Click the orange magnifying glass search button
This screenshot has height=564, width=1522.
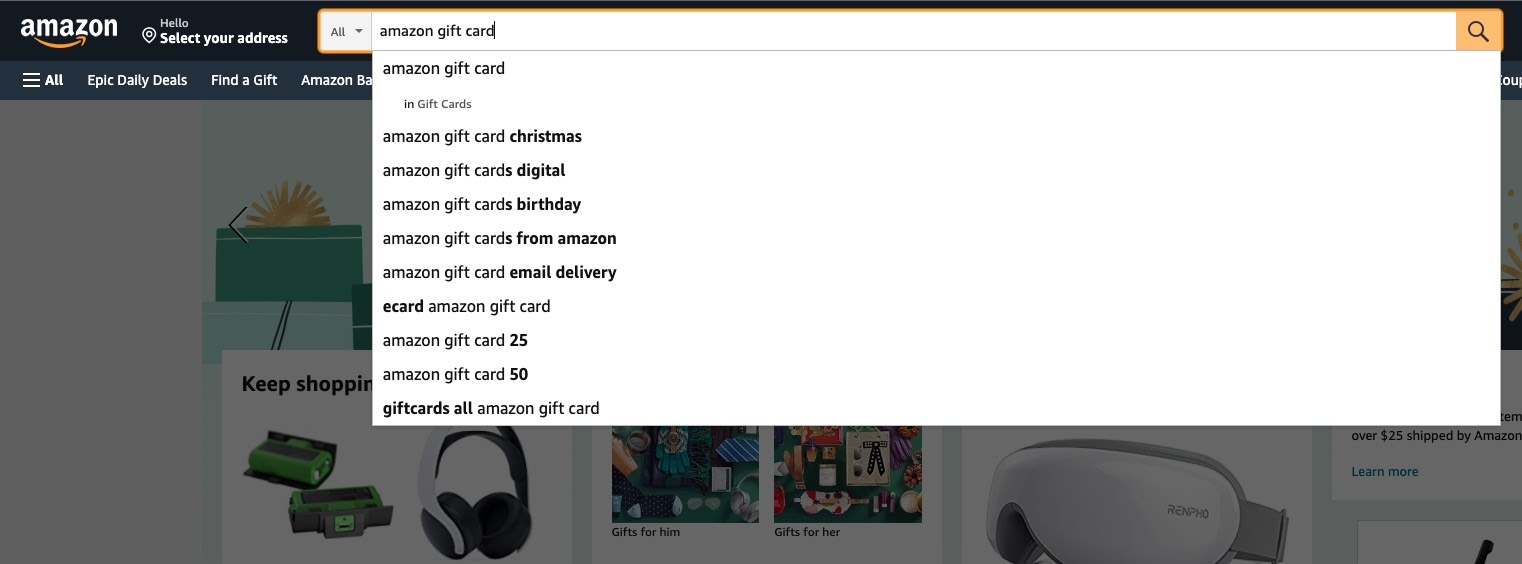click(1478, 31)
